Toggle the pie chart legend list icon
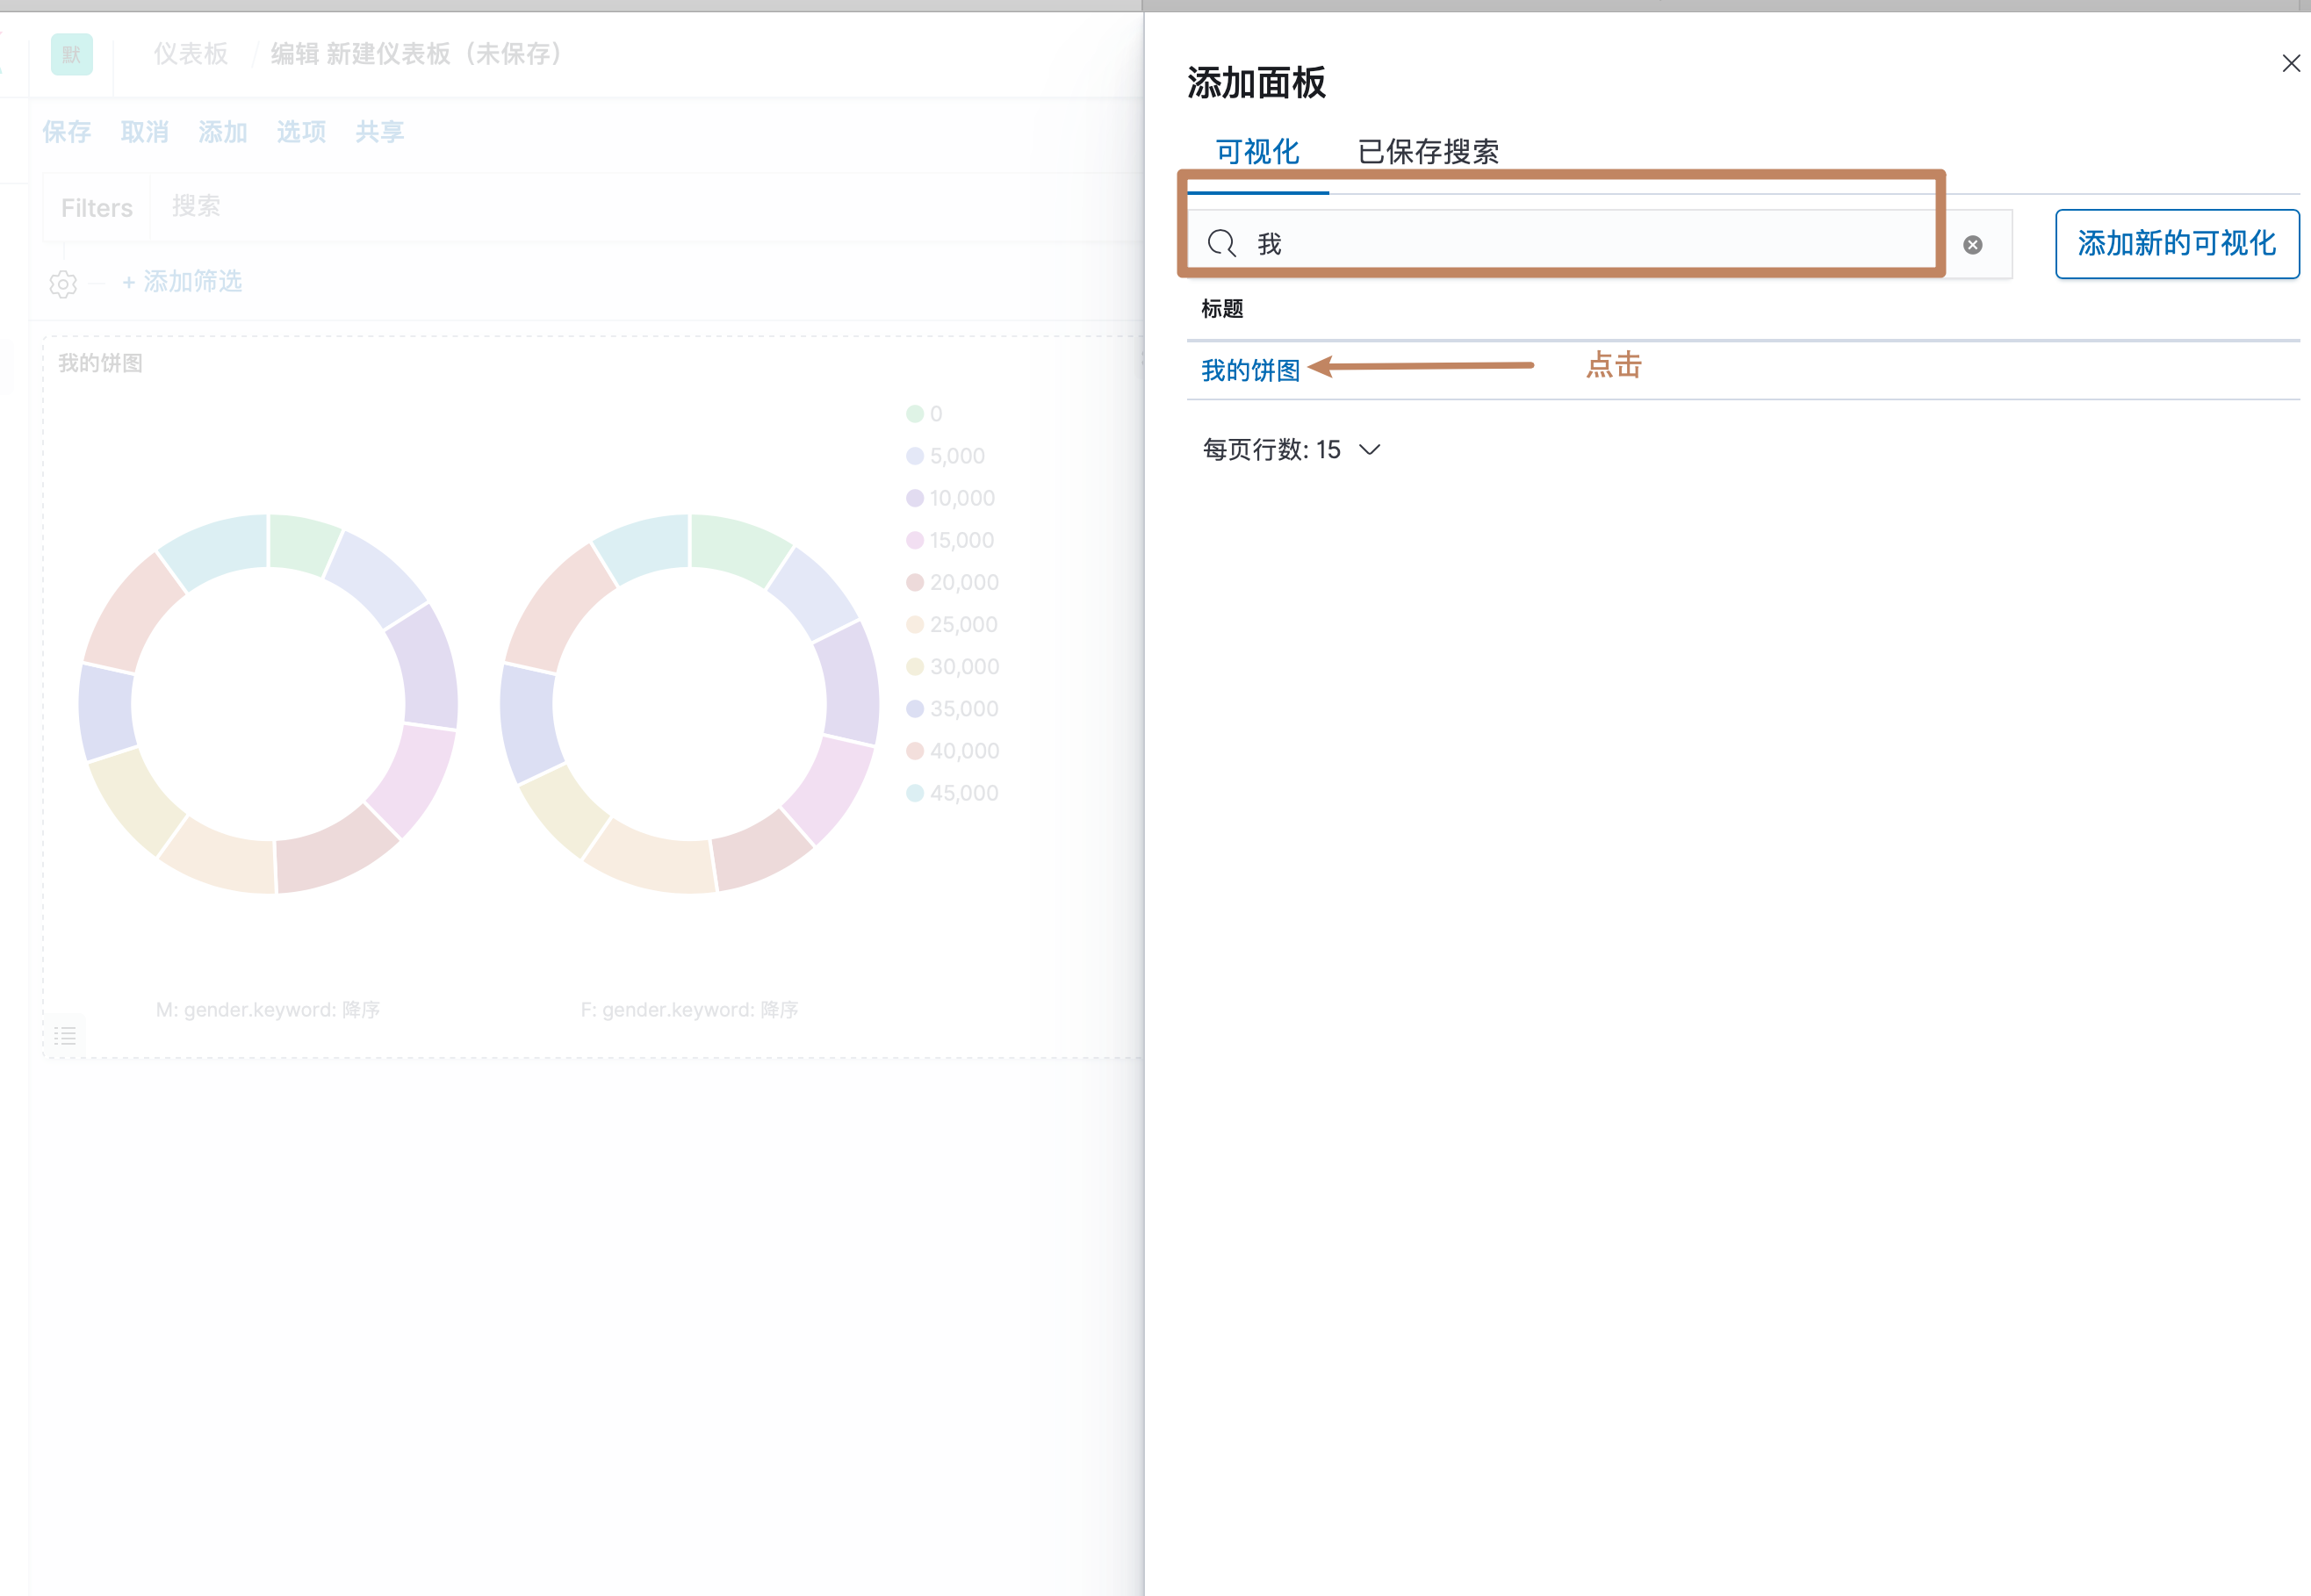Viewport: 2311px width, 1596px height. click(65, 1036)
